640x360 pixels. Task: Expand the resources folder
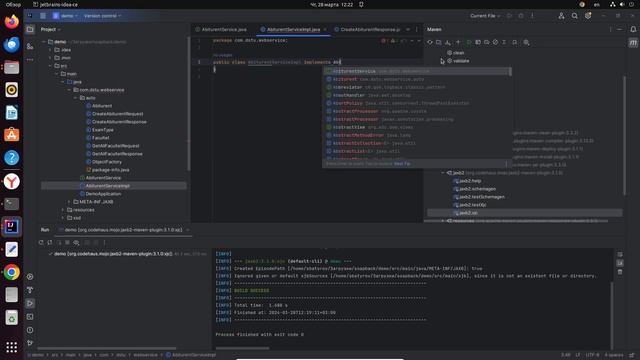click(62, 210)
